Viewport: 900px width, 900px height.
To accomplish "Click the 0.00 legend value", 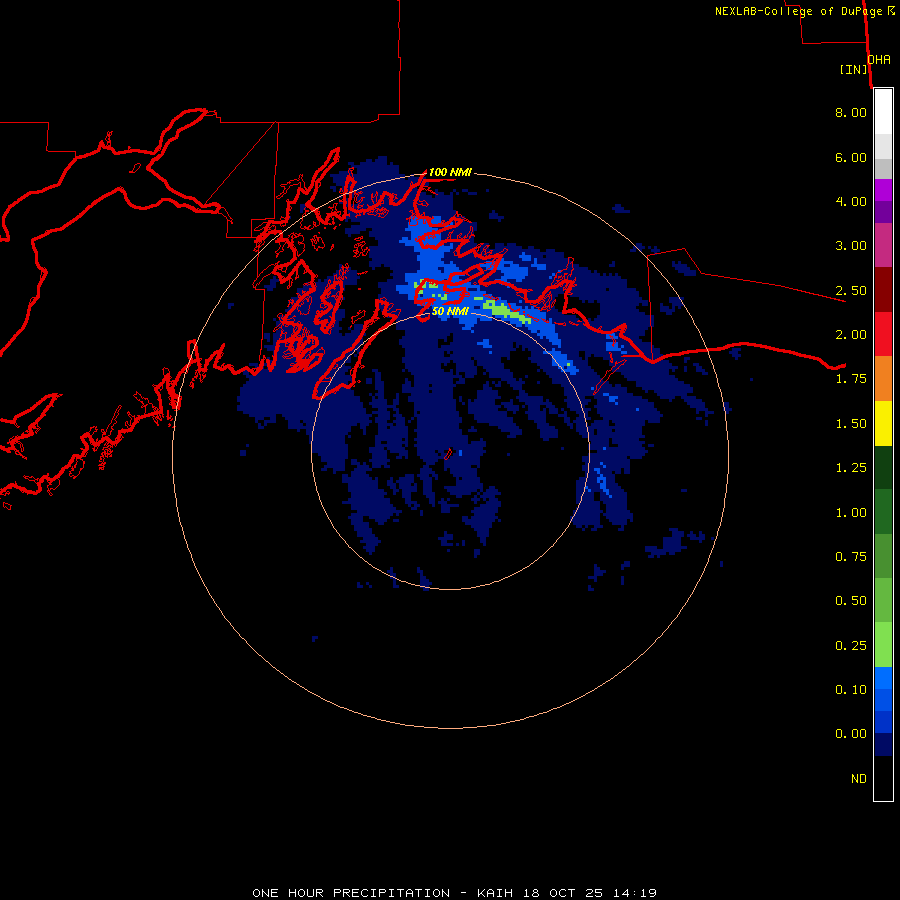I will 851,734.
